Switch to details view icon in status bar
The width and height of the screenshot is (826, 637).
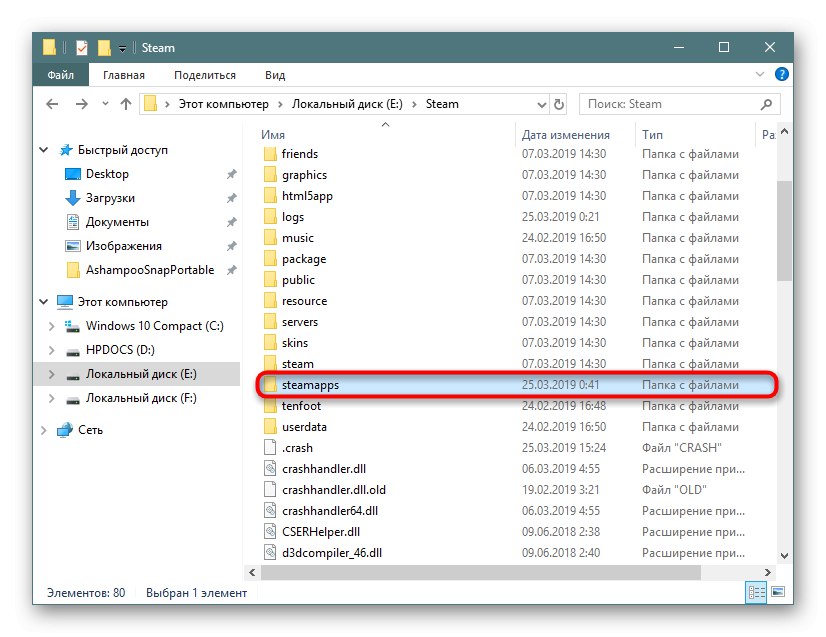tap(756, 593)
